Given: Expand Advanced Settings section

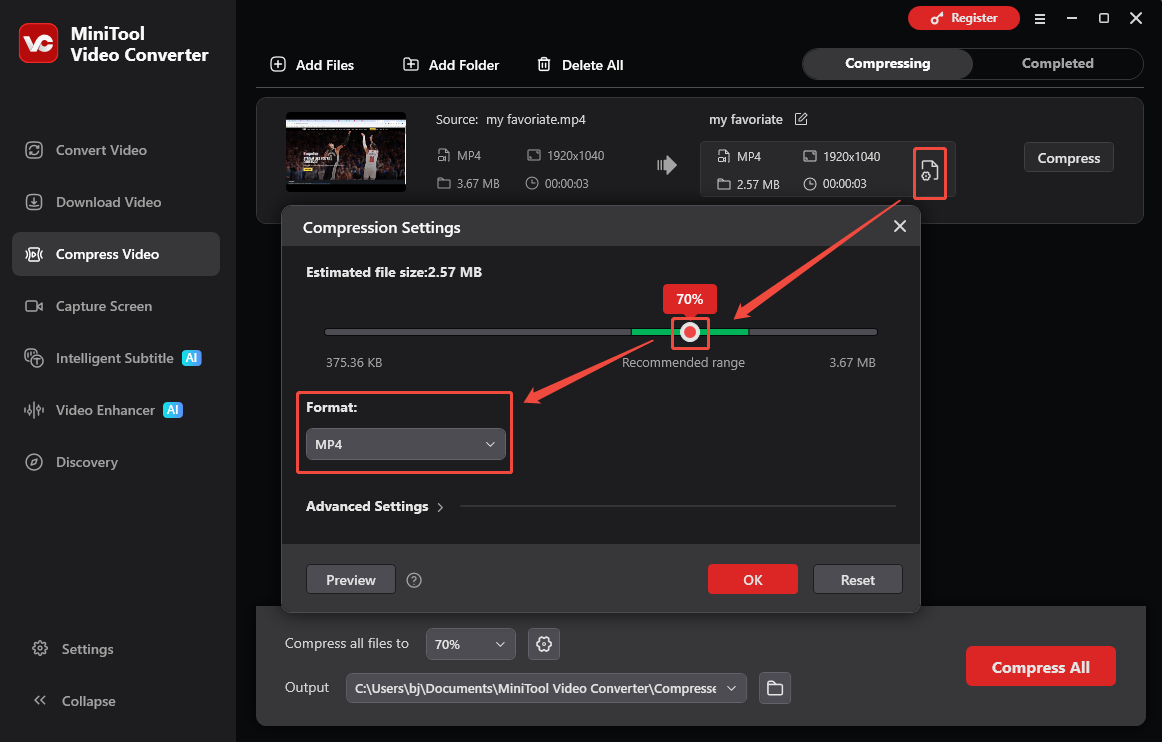Looking at the screenshot, I should [x=374, y=506].
